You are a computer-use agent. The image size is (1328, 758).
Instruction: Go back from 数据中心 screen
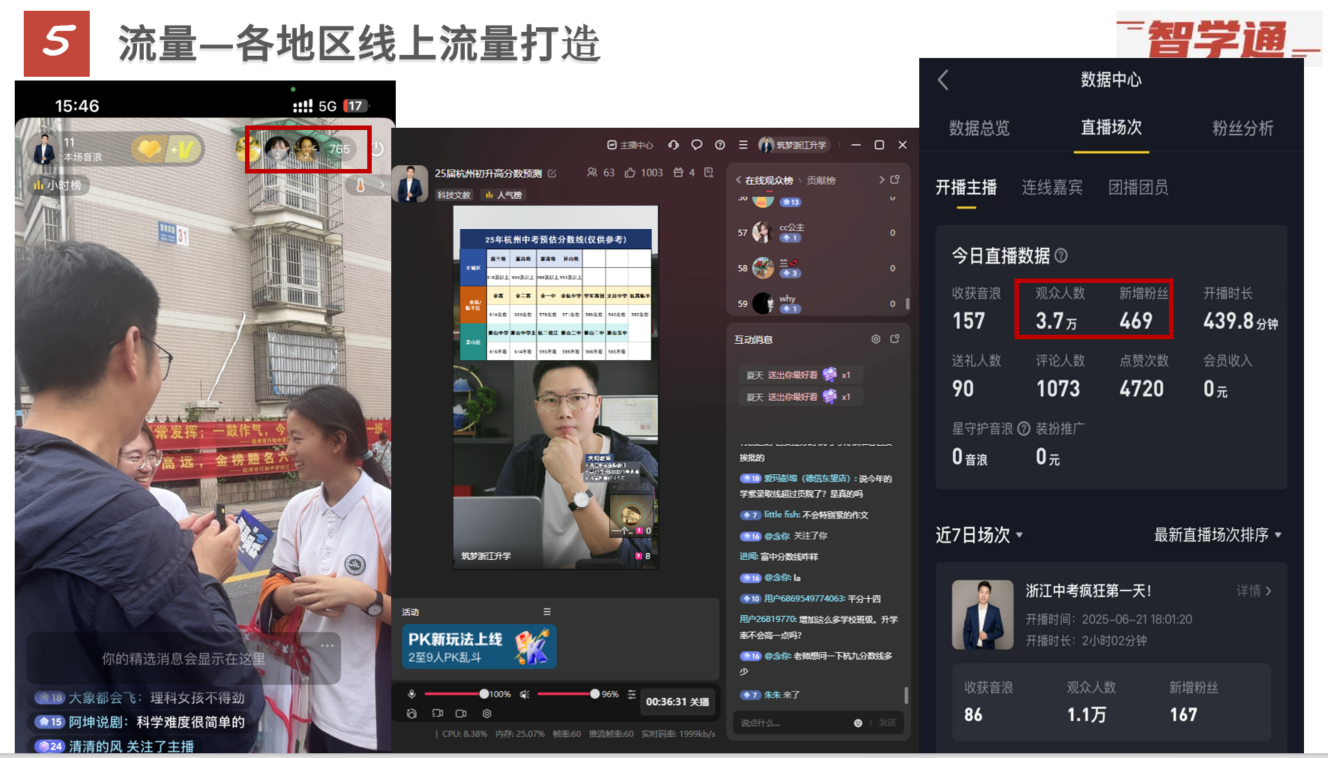943,80
